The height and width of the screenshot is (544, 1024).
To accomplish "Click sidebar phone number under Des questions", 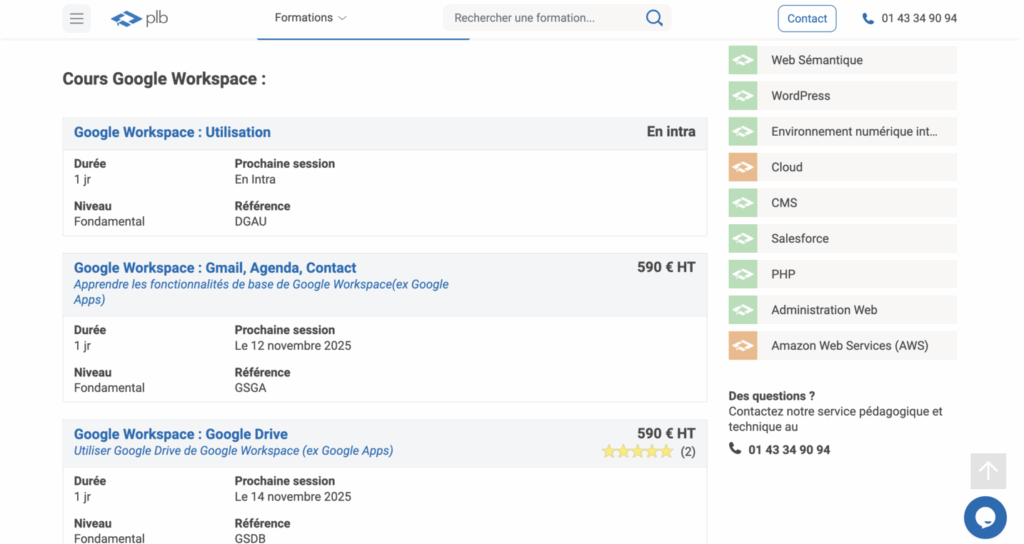I will click(x=789, y=450).
